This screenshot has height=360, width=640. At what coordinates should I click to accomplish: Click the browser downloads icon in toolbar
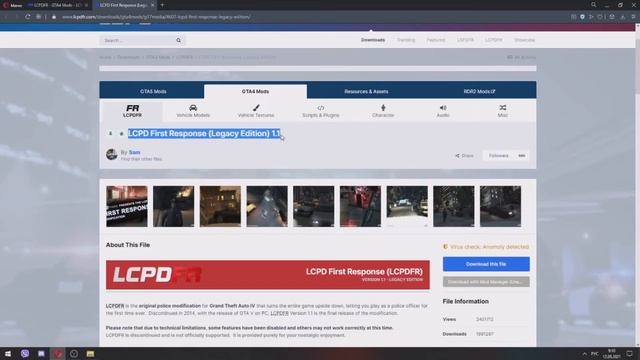coord(622,17)
